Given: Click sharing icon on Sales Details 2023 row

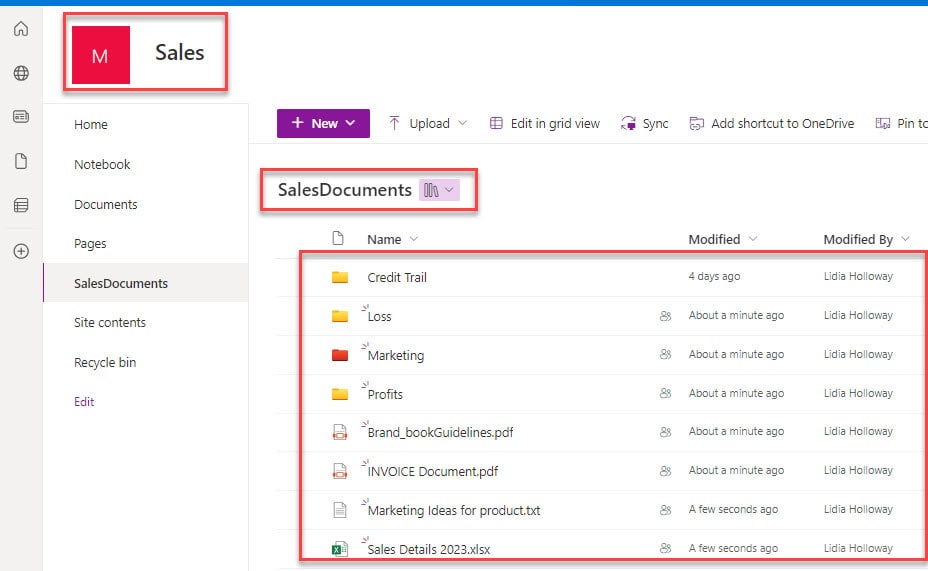Looking at the screenshot, I should pos(665,549).
